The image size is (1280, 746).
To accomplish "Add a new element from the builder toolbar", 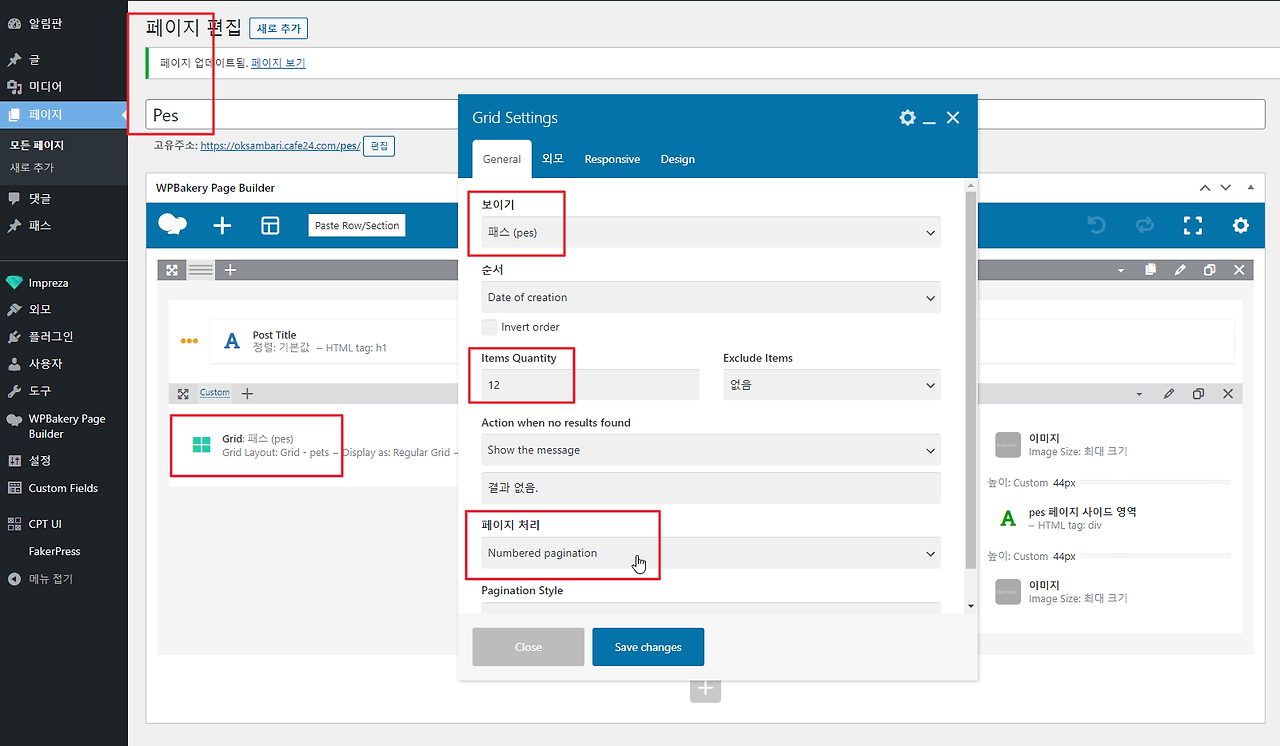I will [x=222, y=226].
